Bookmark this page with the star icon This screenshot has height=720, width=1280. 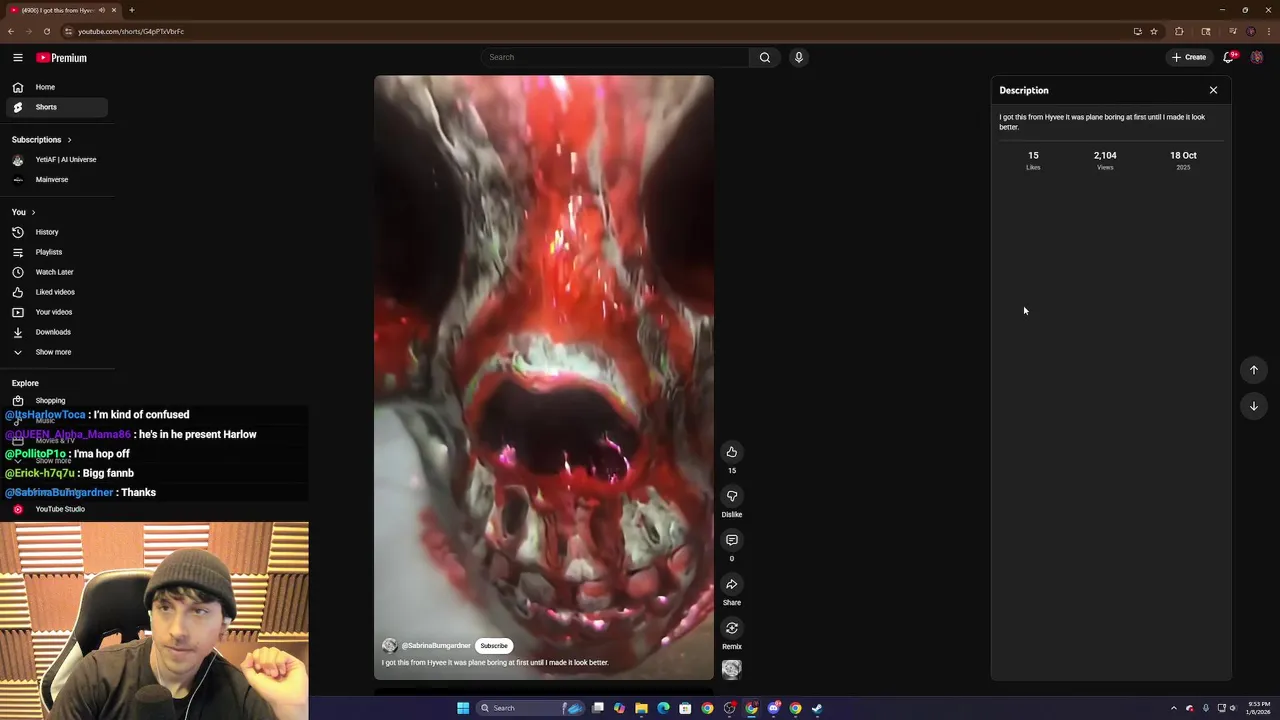[1154, 31]
